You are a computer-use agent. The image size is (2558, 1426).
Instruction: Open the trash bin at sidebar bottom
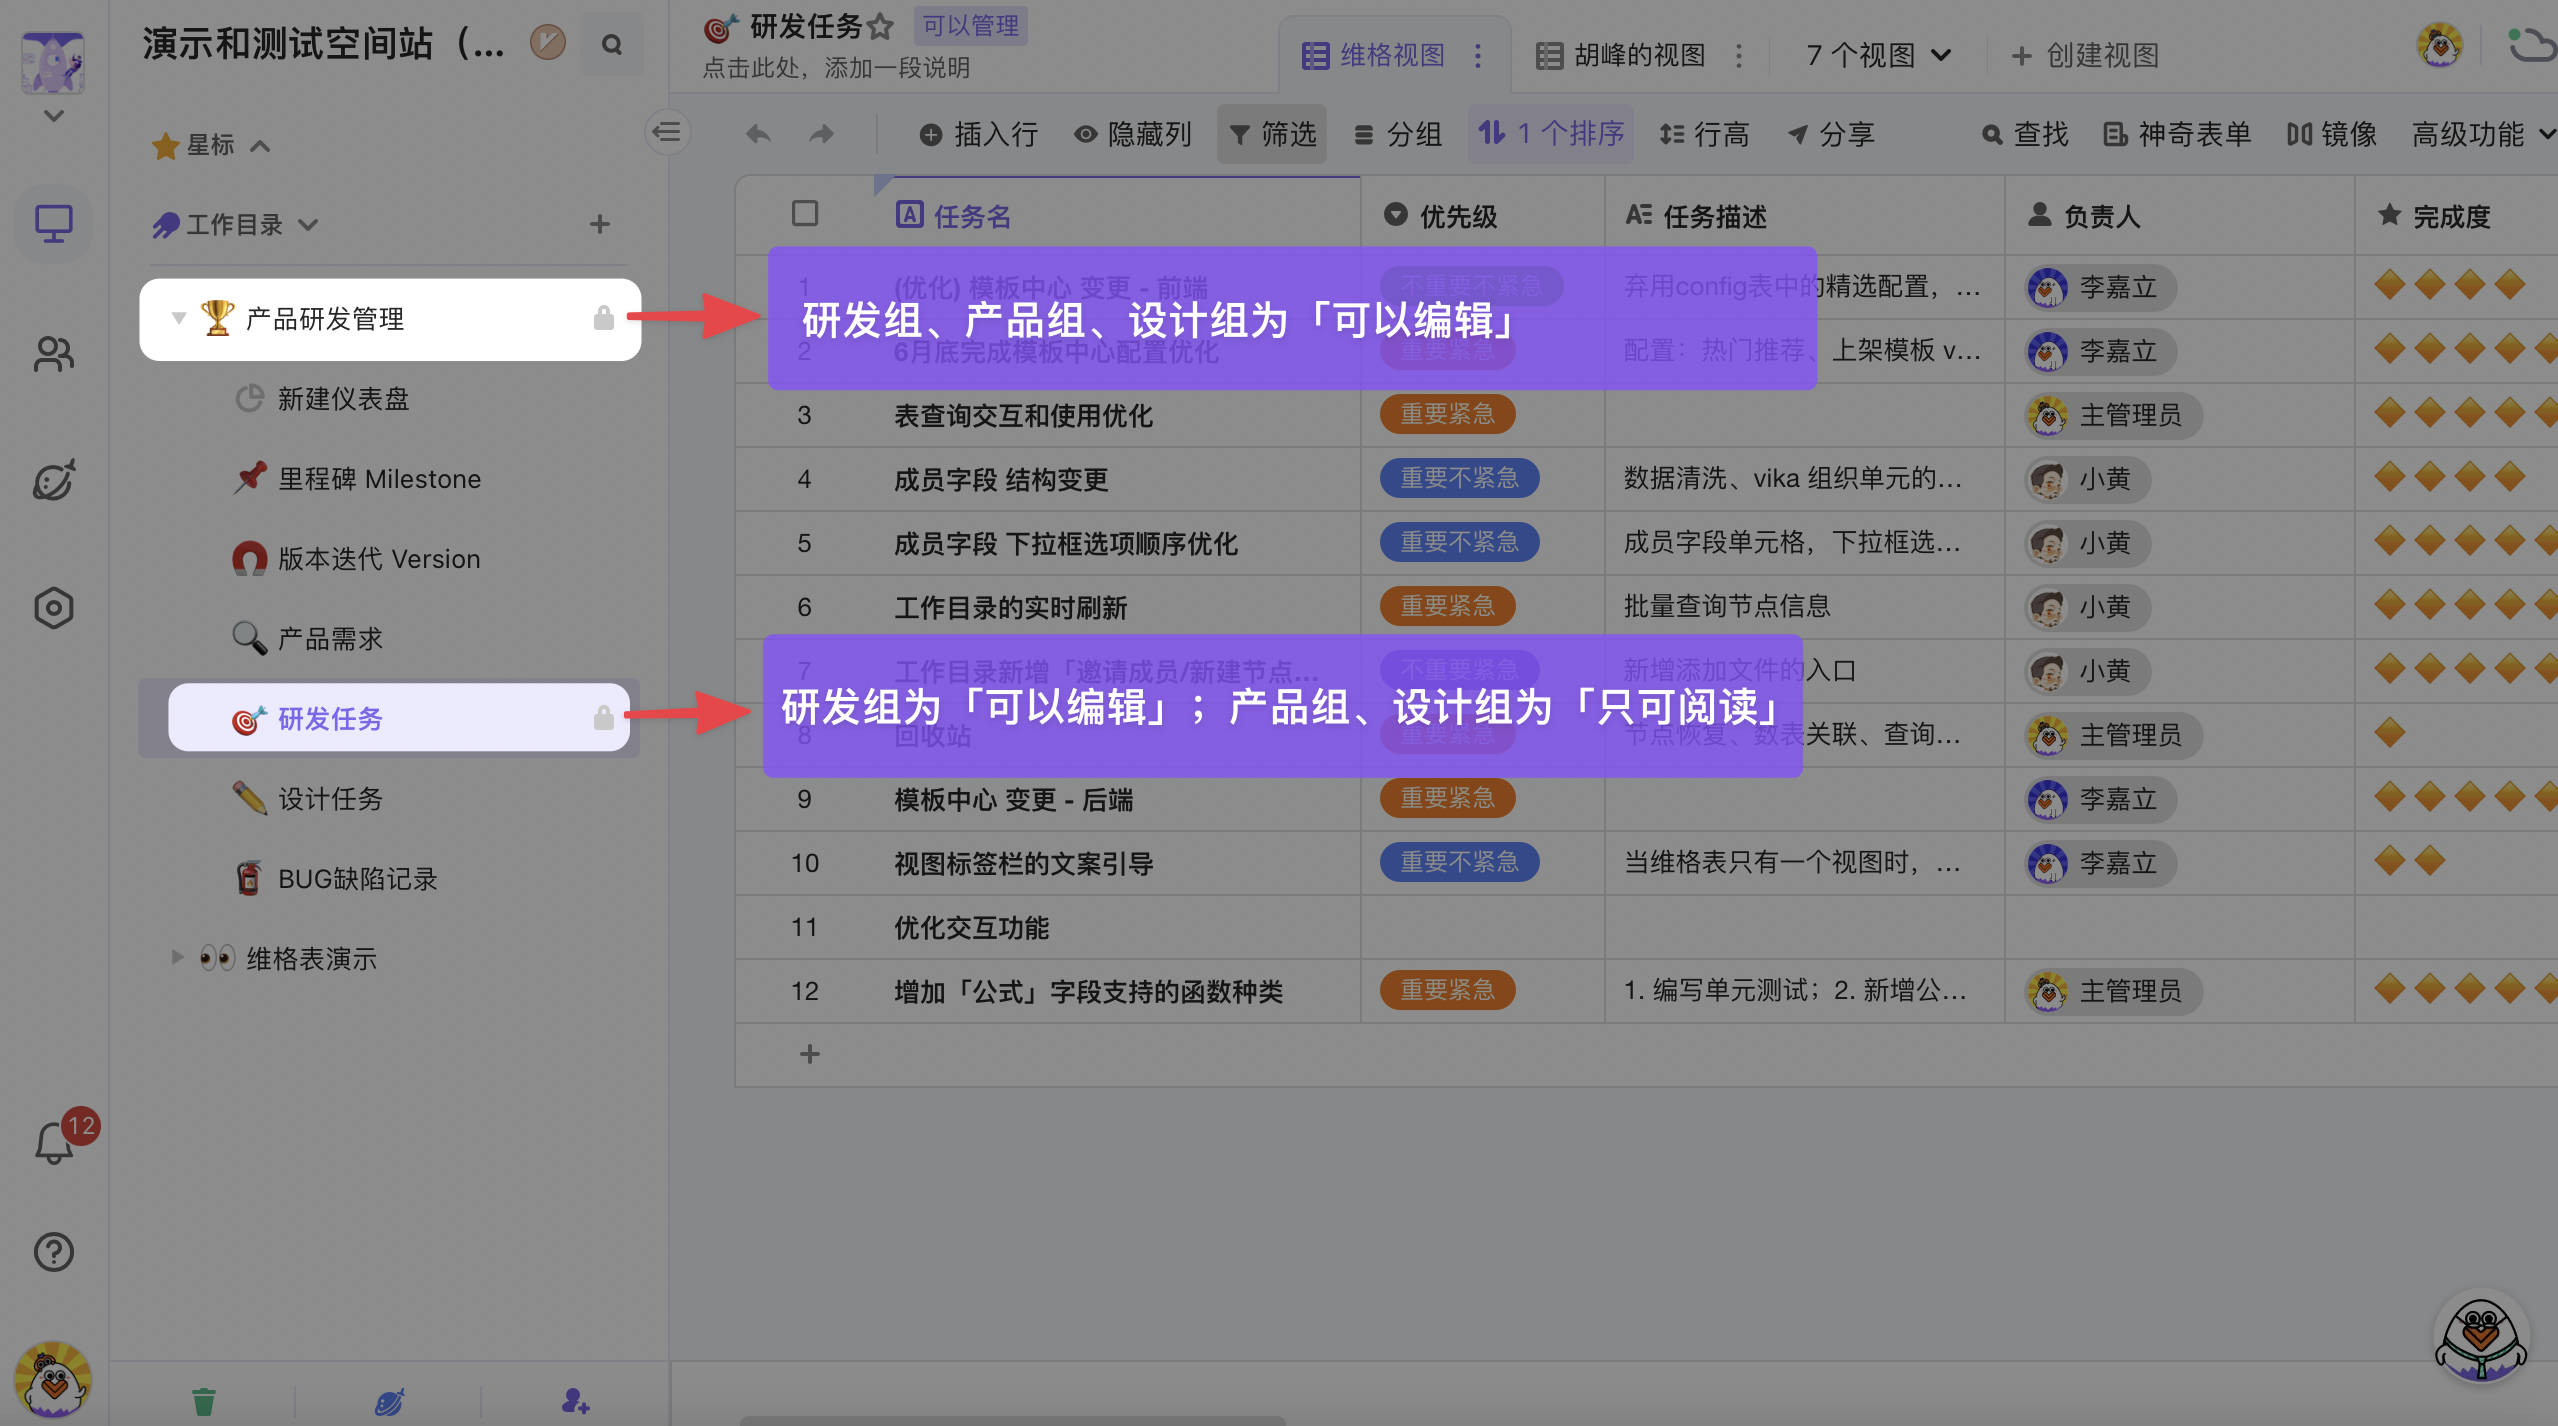(x=204, y=1401)
